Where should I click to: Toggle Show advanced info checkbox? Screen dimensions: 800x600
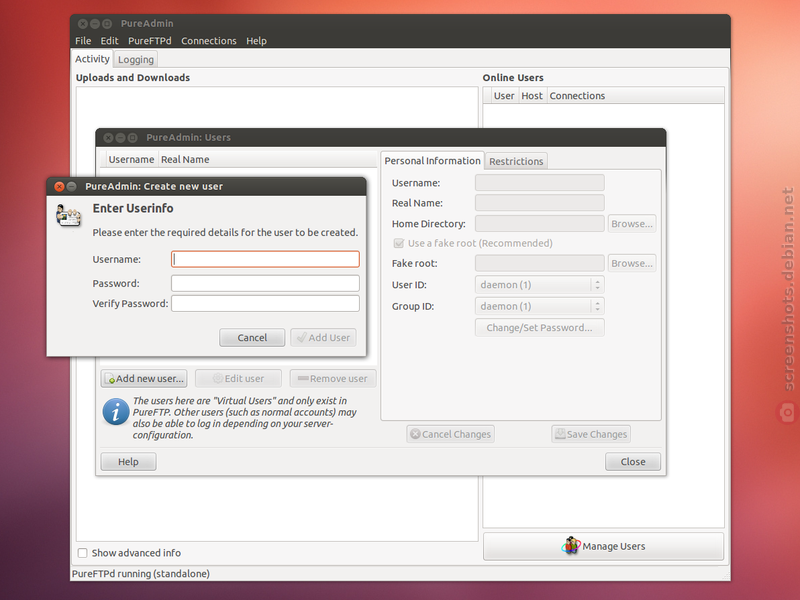tap(83, 553)
